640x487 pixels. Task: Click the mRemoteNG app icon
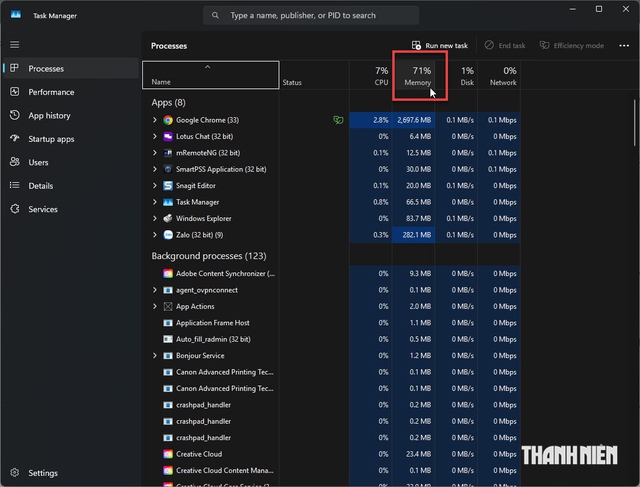[x=168, y=153]
